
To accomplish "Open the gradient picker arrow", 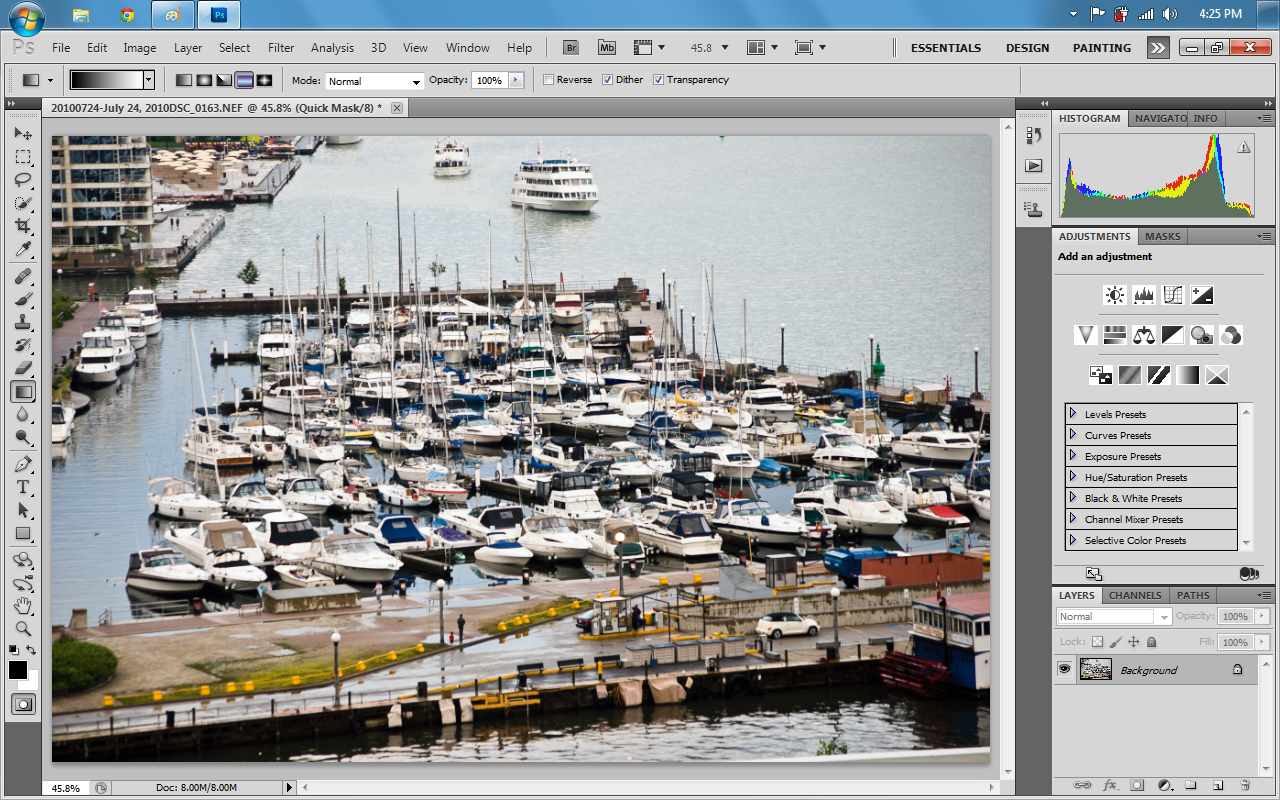I will [149, 80].
